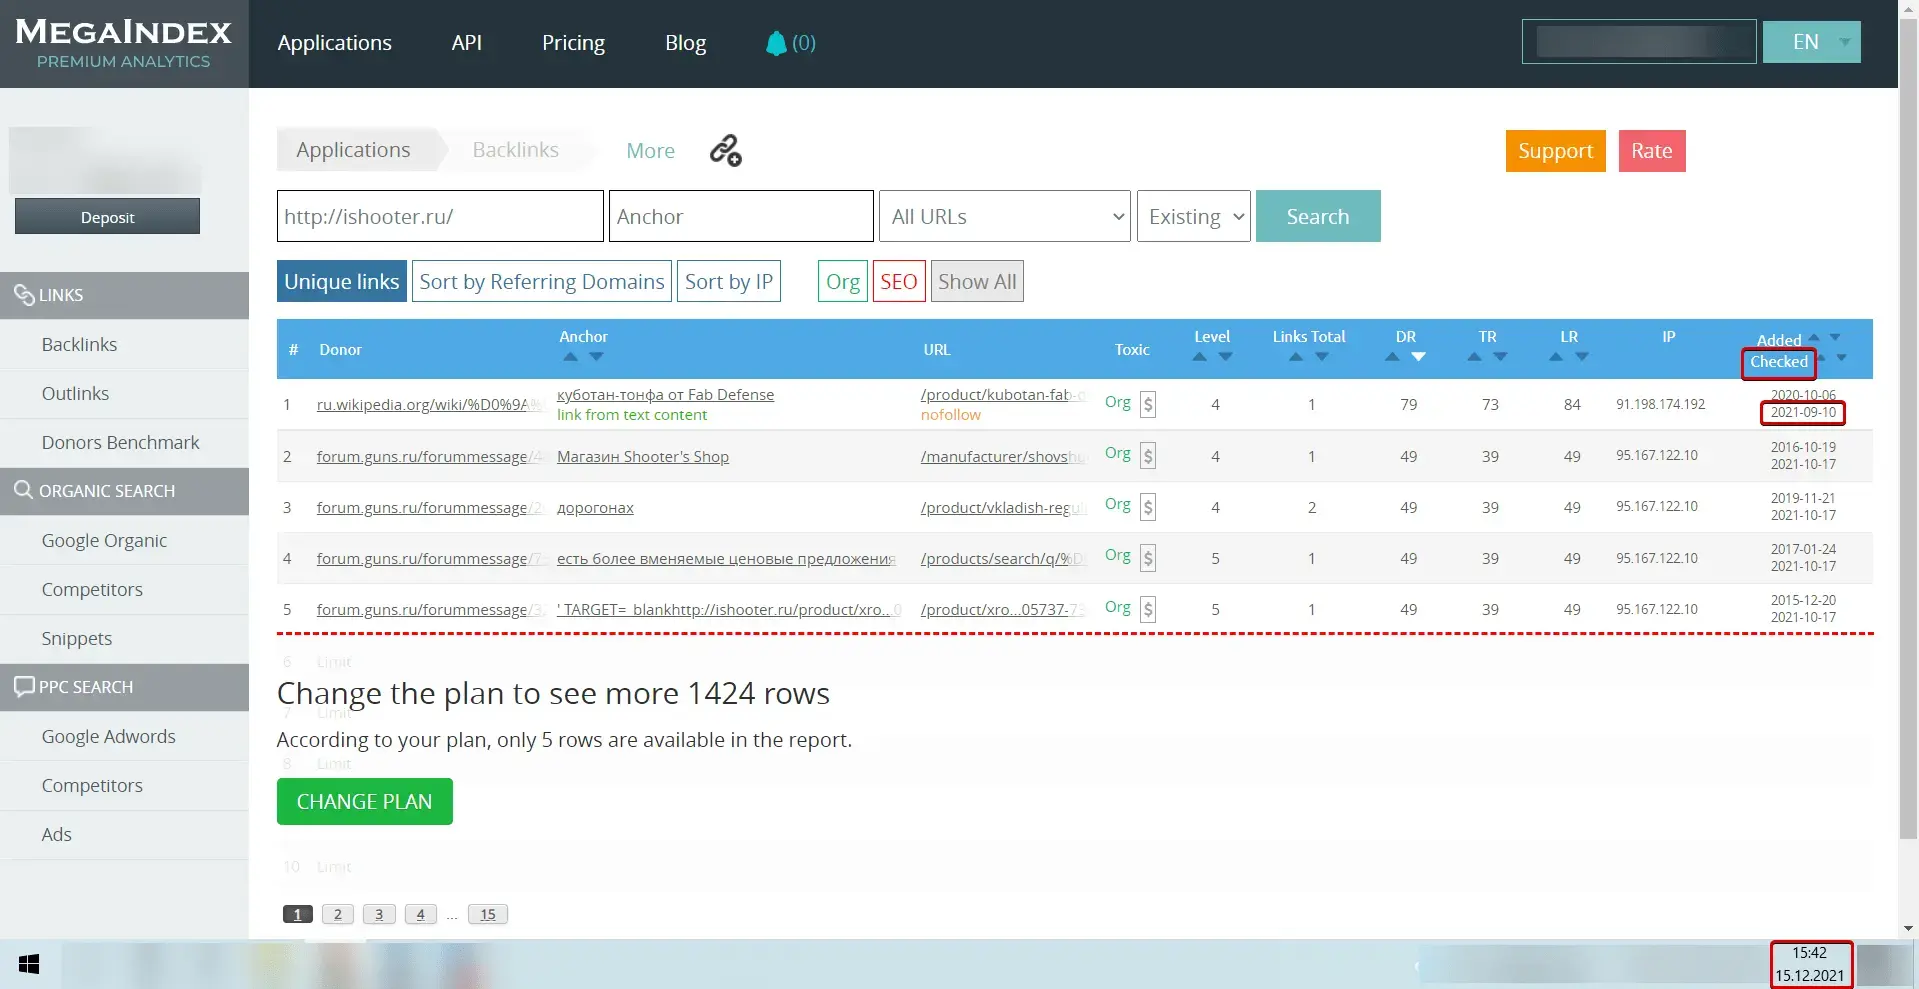Viewport: 1919px width, 989px height.
Task: Click the dollar icon in row 4
Action: pyautogui.click(x=1148, y=558)
